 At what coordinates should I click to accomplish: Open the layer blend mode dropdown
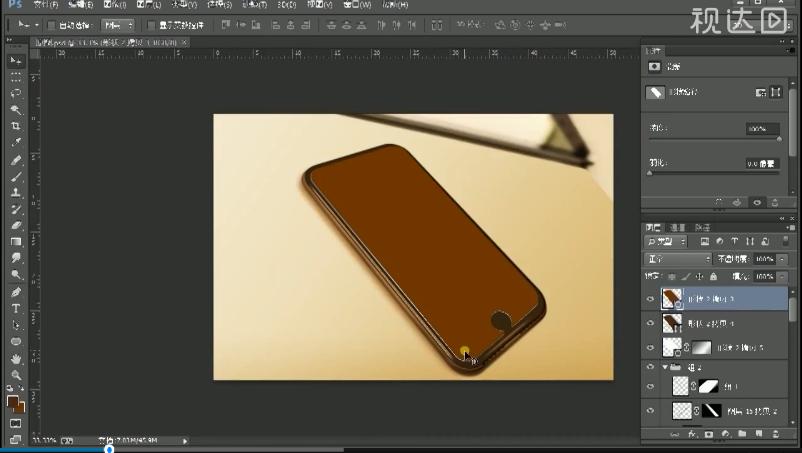(677, 259)
